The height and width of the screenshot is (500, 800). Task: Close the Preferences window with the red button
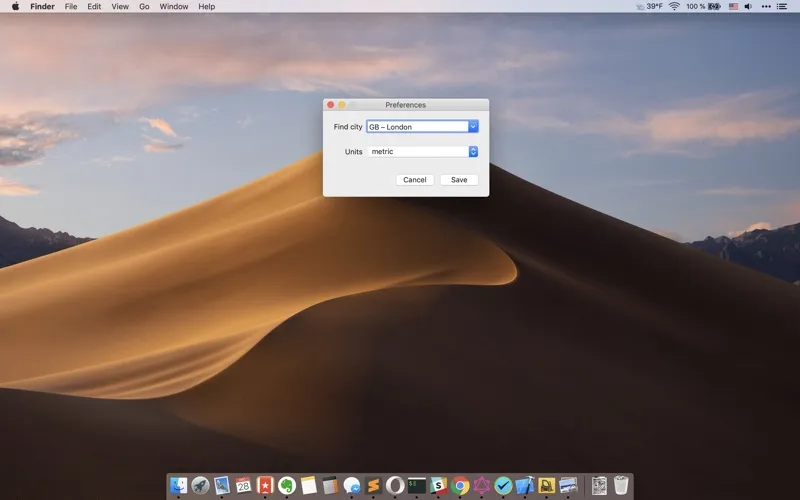pos(331,105)
